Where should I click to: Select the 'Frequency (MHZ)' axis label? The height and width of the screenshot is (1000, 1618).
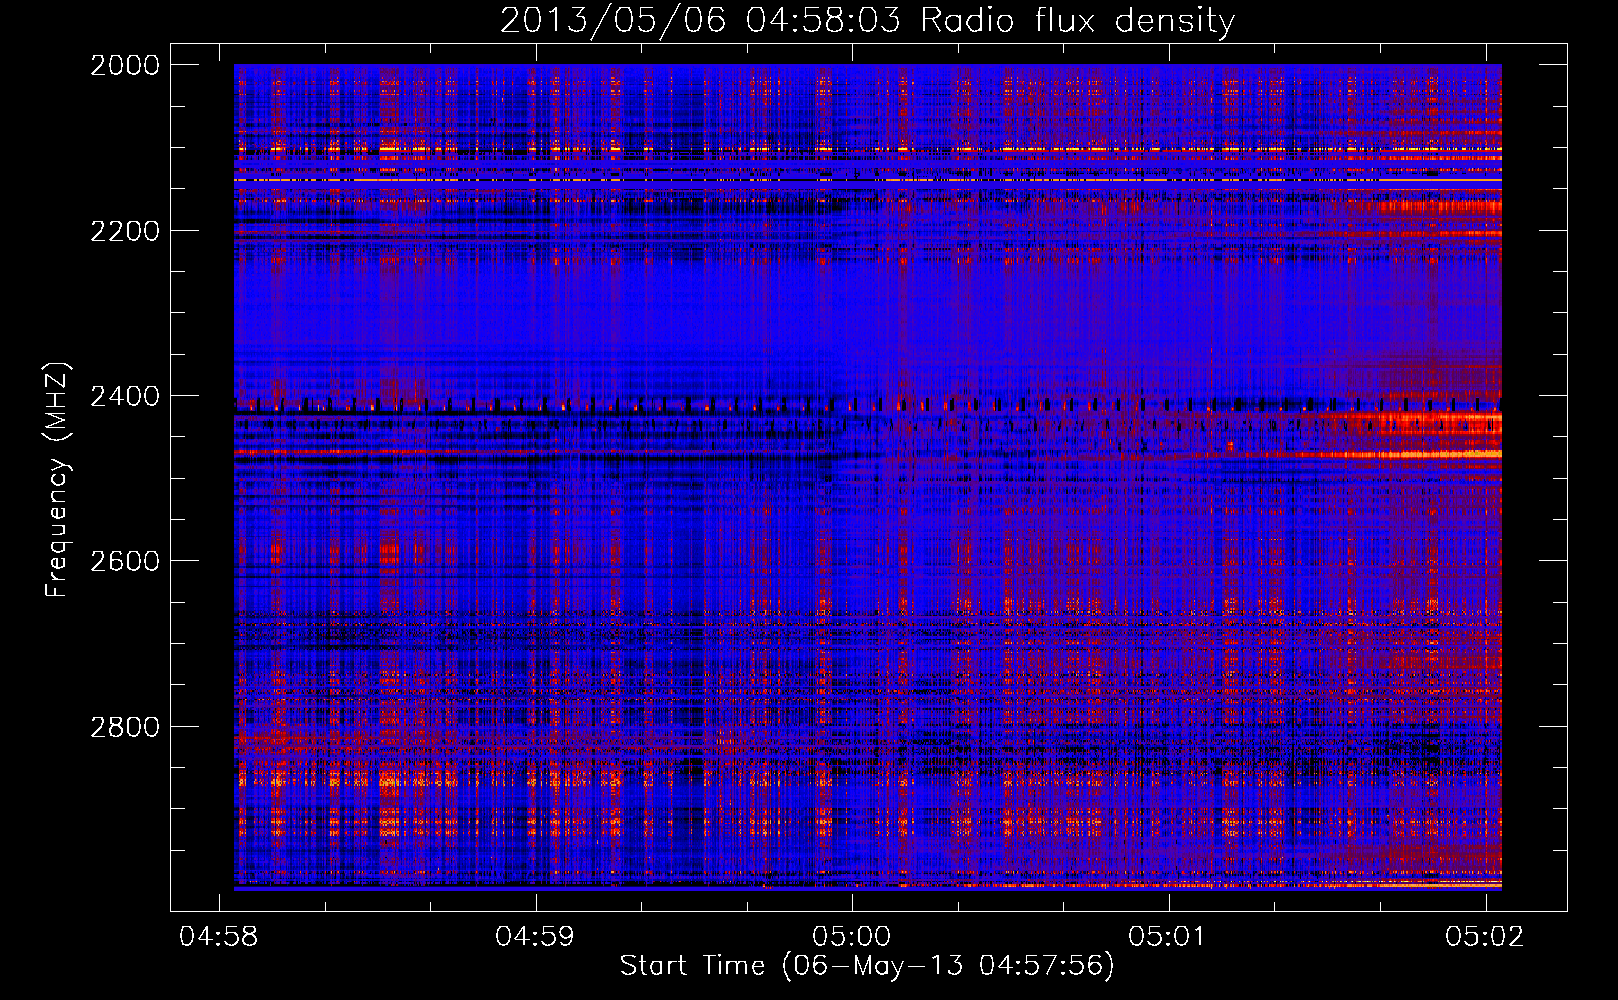click(x=58, y=479)
